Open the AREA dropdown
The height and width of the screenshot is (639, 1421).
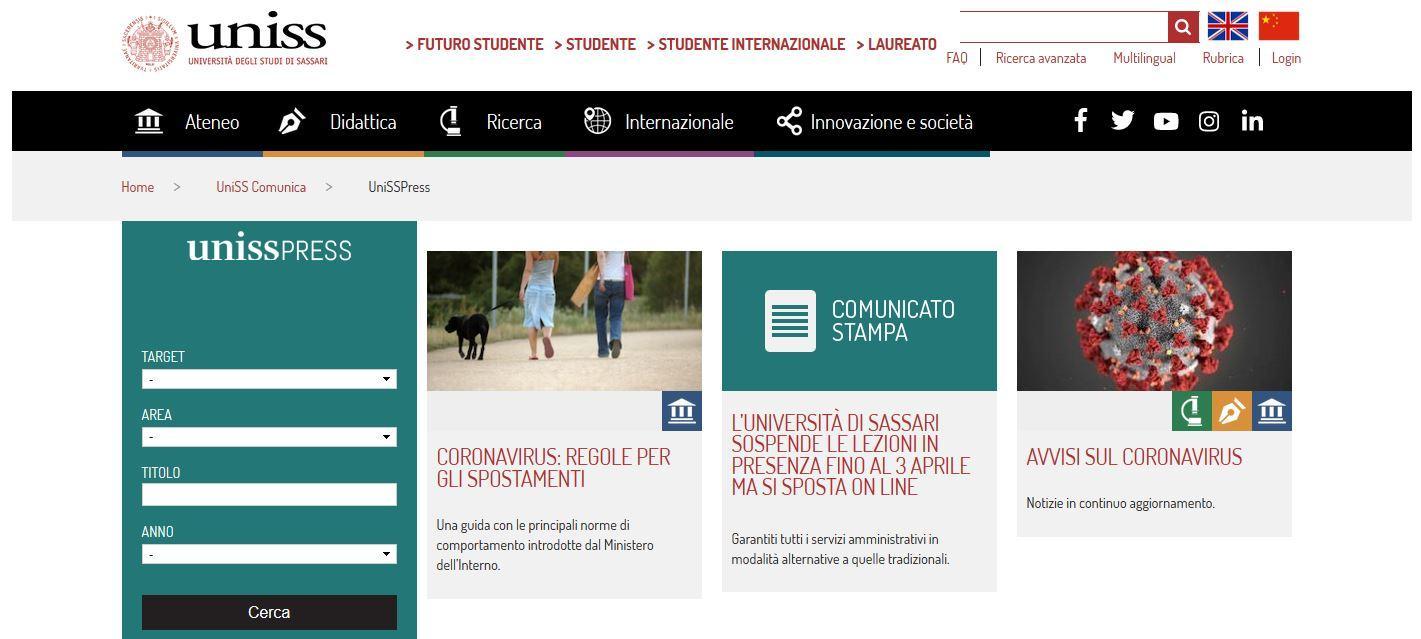[x=269, y=437]
